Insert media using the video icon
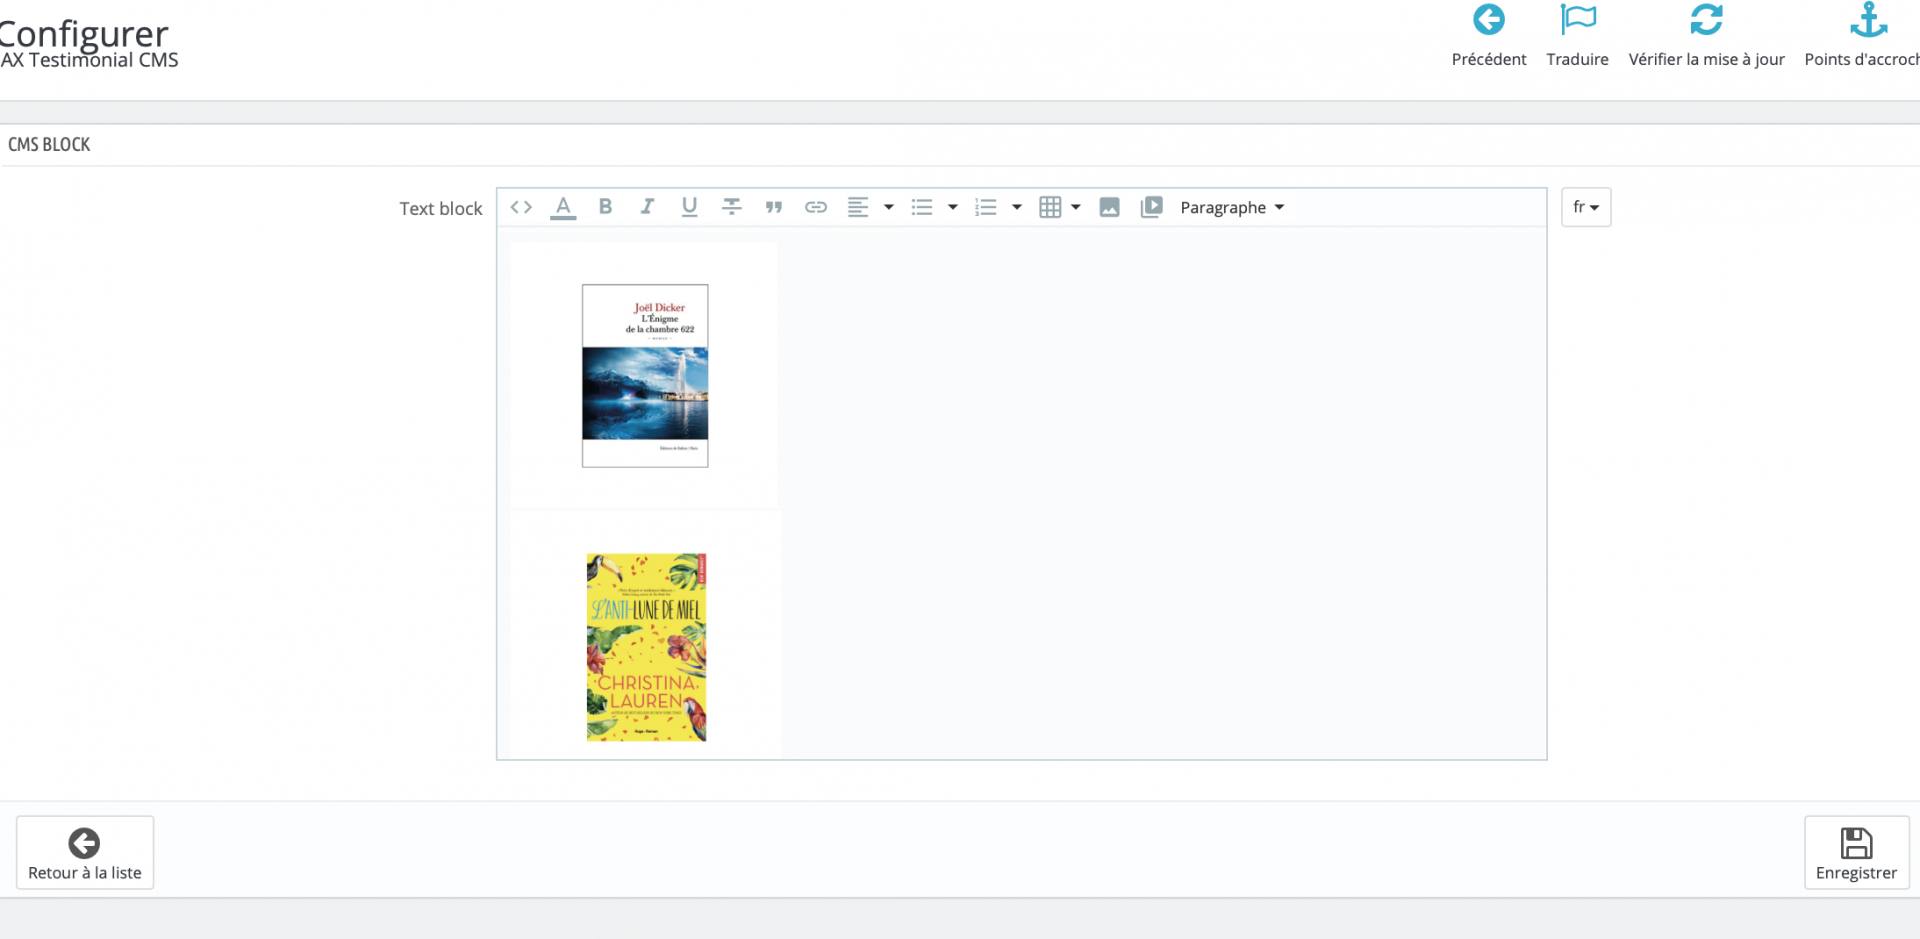Screen dimensions: 1920x939 click(x=1151, y=207)
